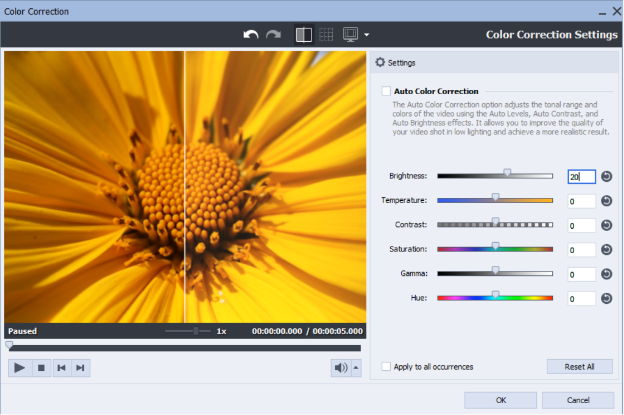The image size is (624, 415).
Task: Reset the Brightness value
Action: [x=606, y=176]
